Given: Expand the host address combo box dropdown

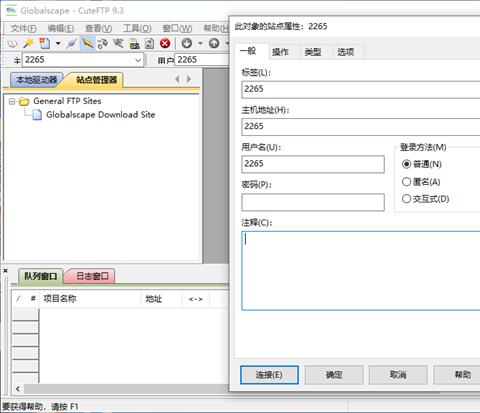Looking at the screenshot, I should [138, 60].
